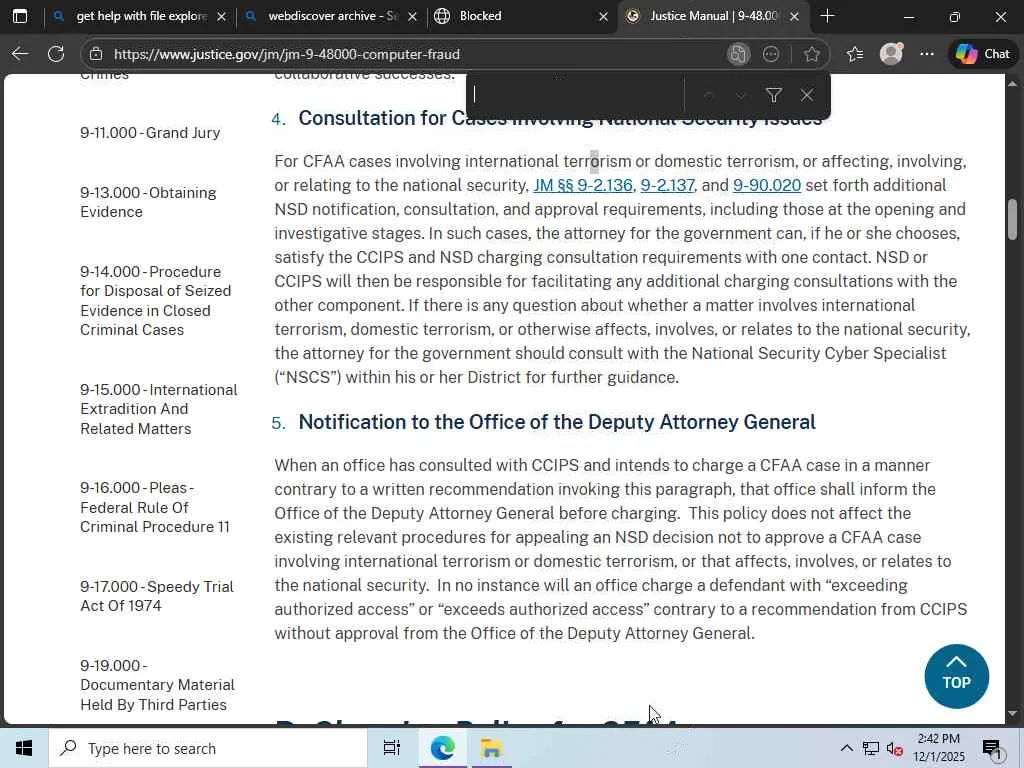Close the 'get help with file explorer' tab
Viewport: 1024px width, 768px height.
coord(221,16)
